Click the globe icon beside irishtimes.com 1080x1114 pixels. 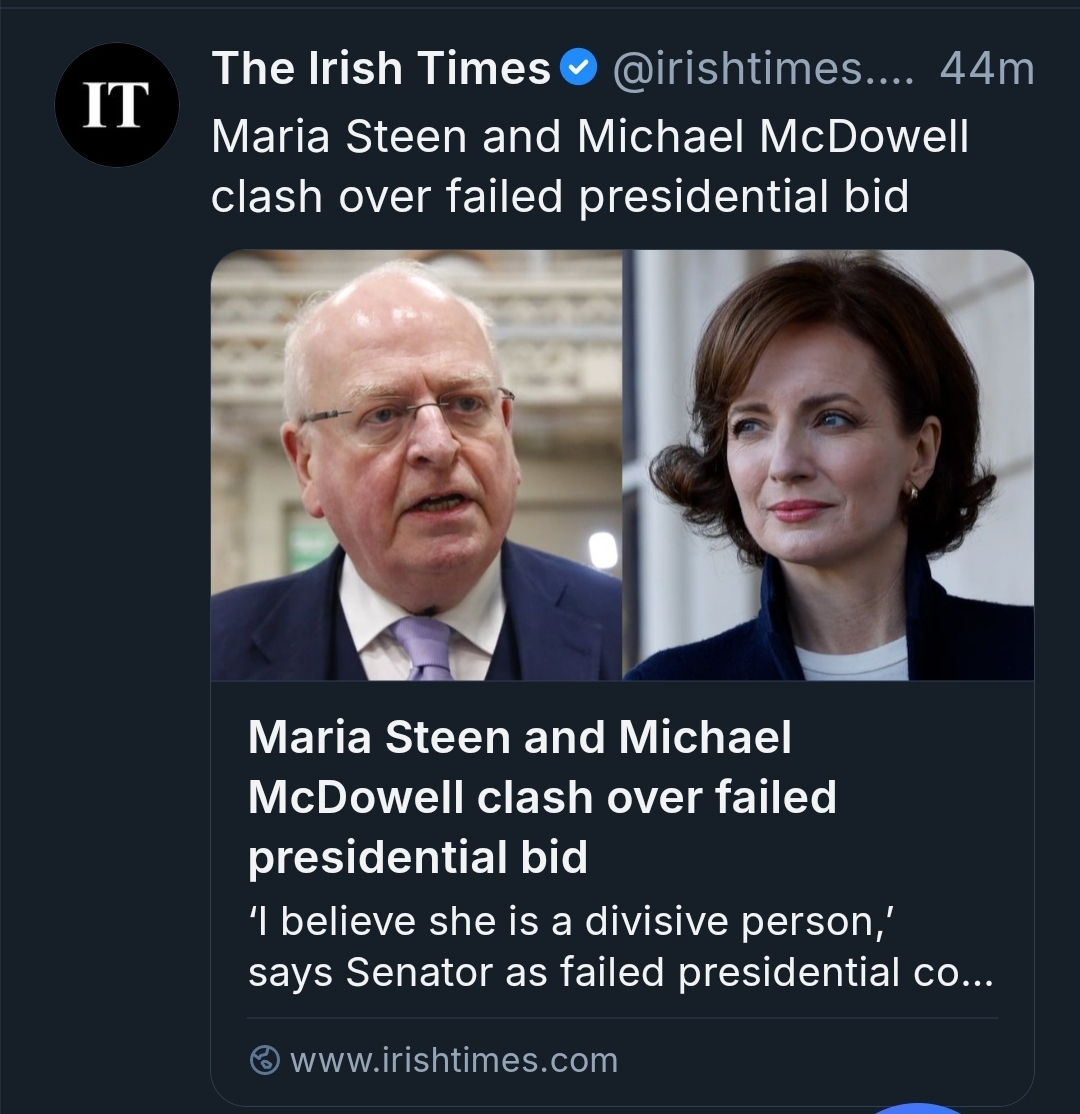[264, 1060]
